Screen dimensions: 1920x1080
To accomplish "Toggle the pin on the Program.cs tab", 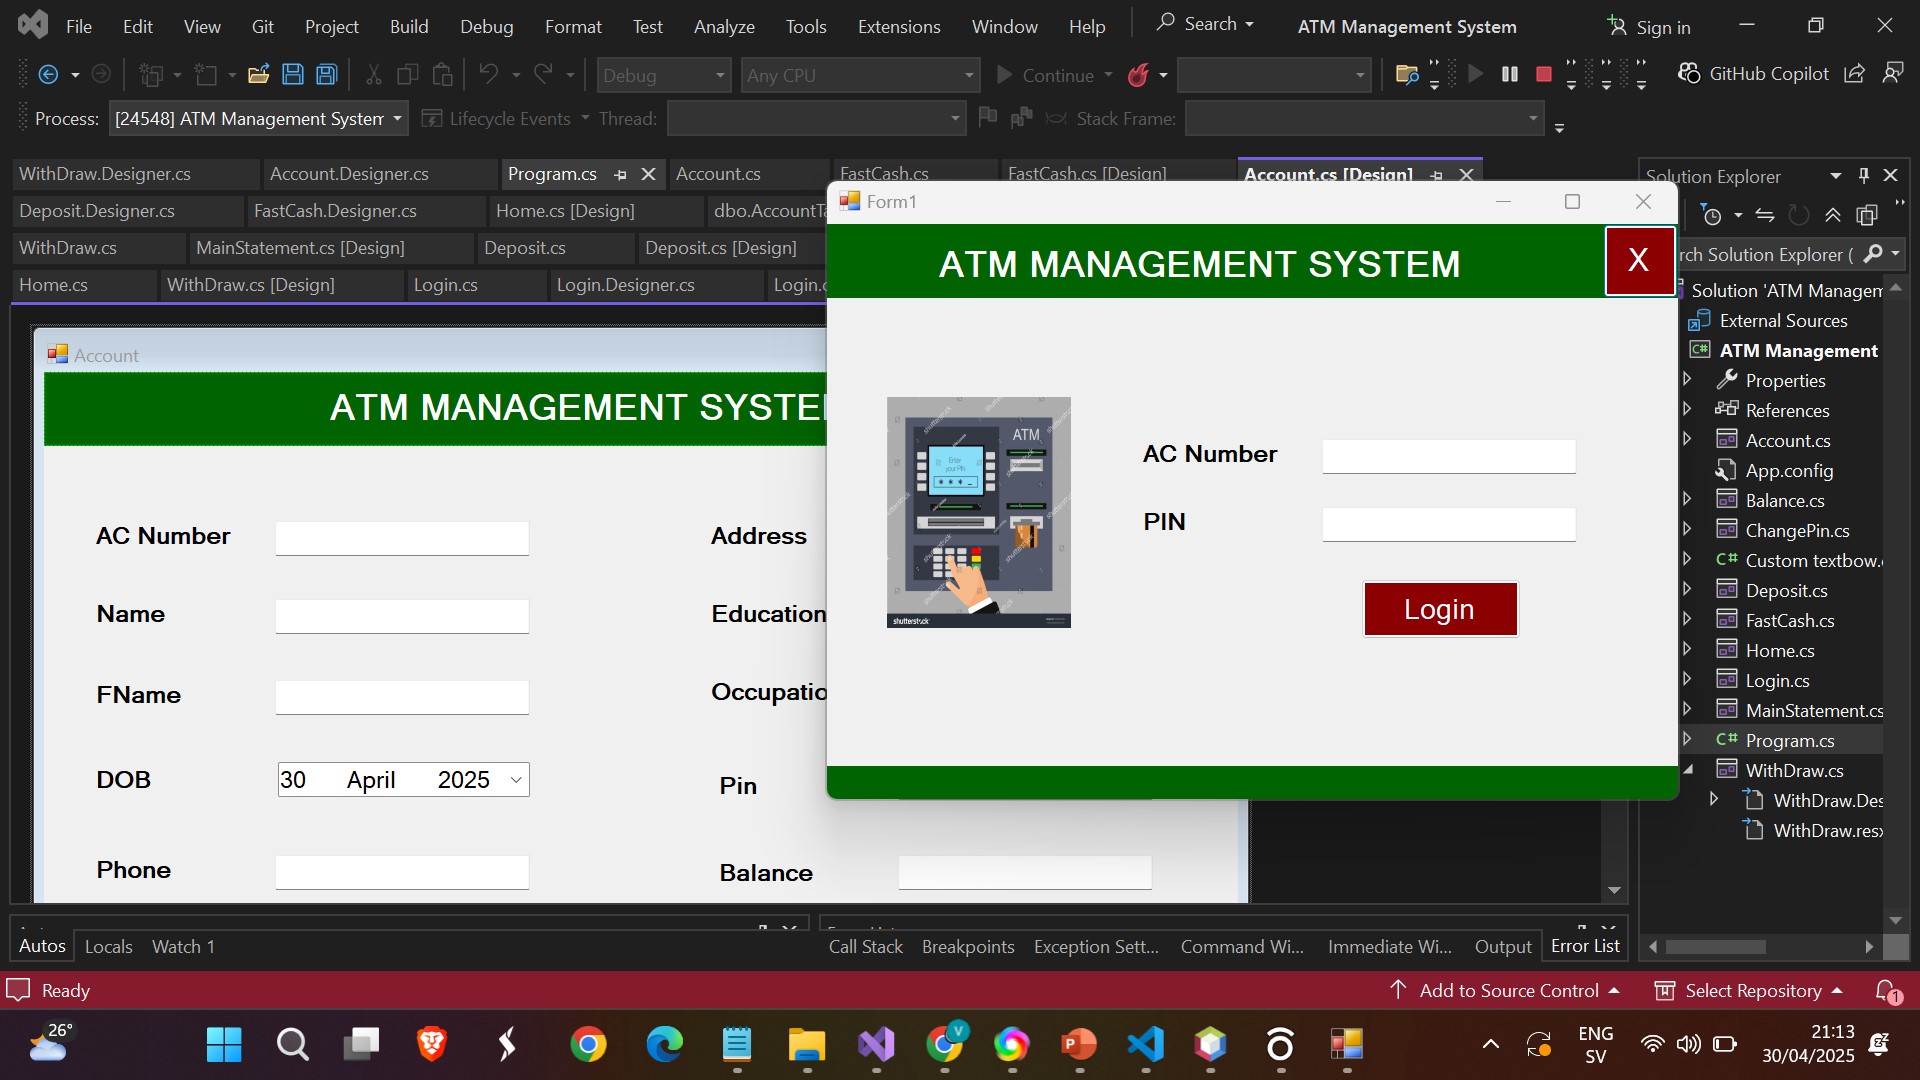I will point(621,175).
